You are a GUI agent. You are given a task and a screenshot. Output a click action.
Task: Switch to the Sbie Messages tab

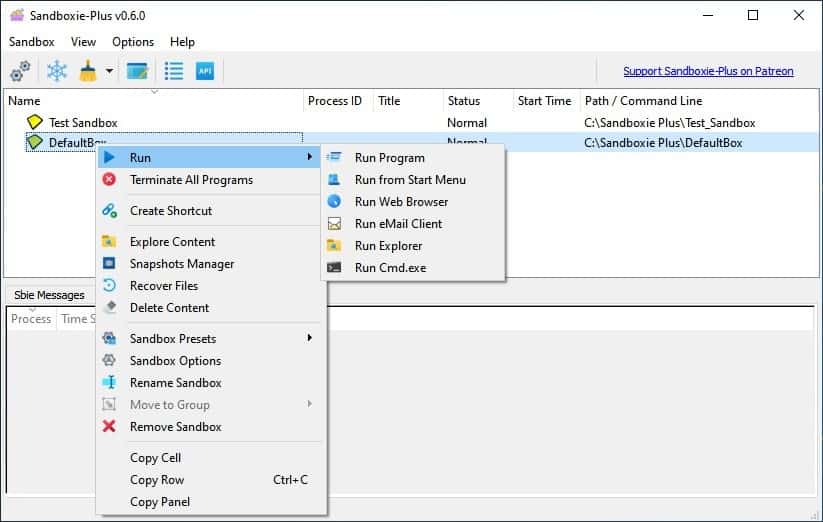tap(47, 295)
